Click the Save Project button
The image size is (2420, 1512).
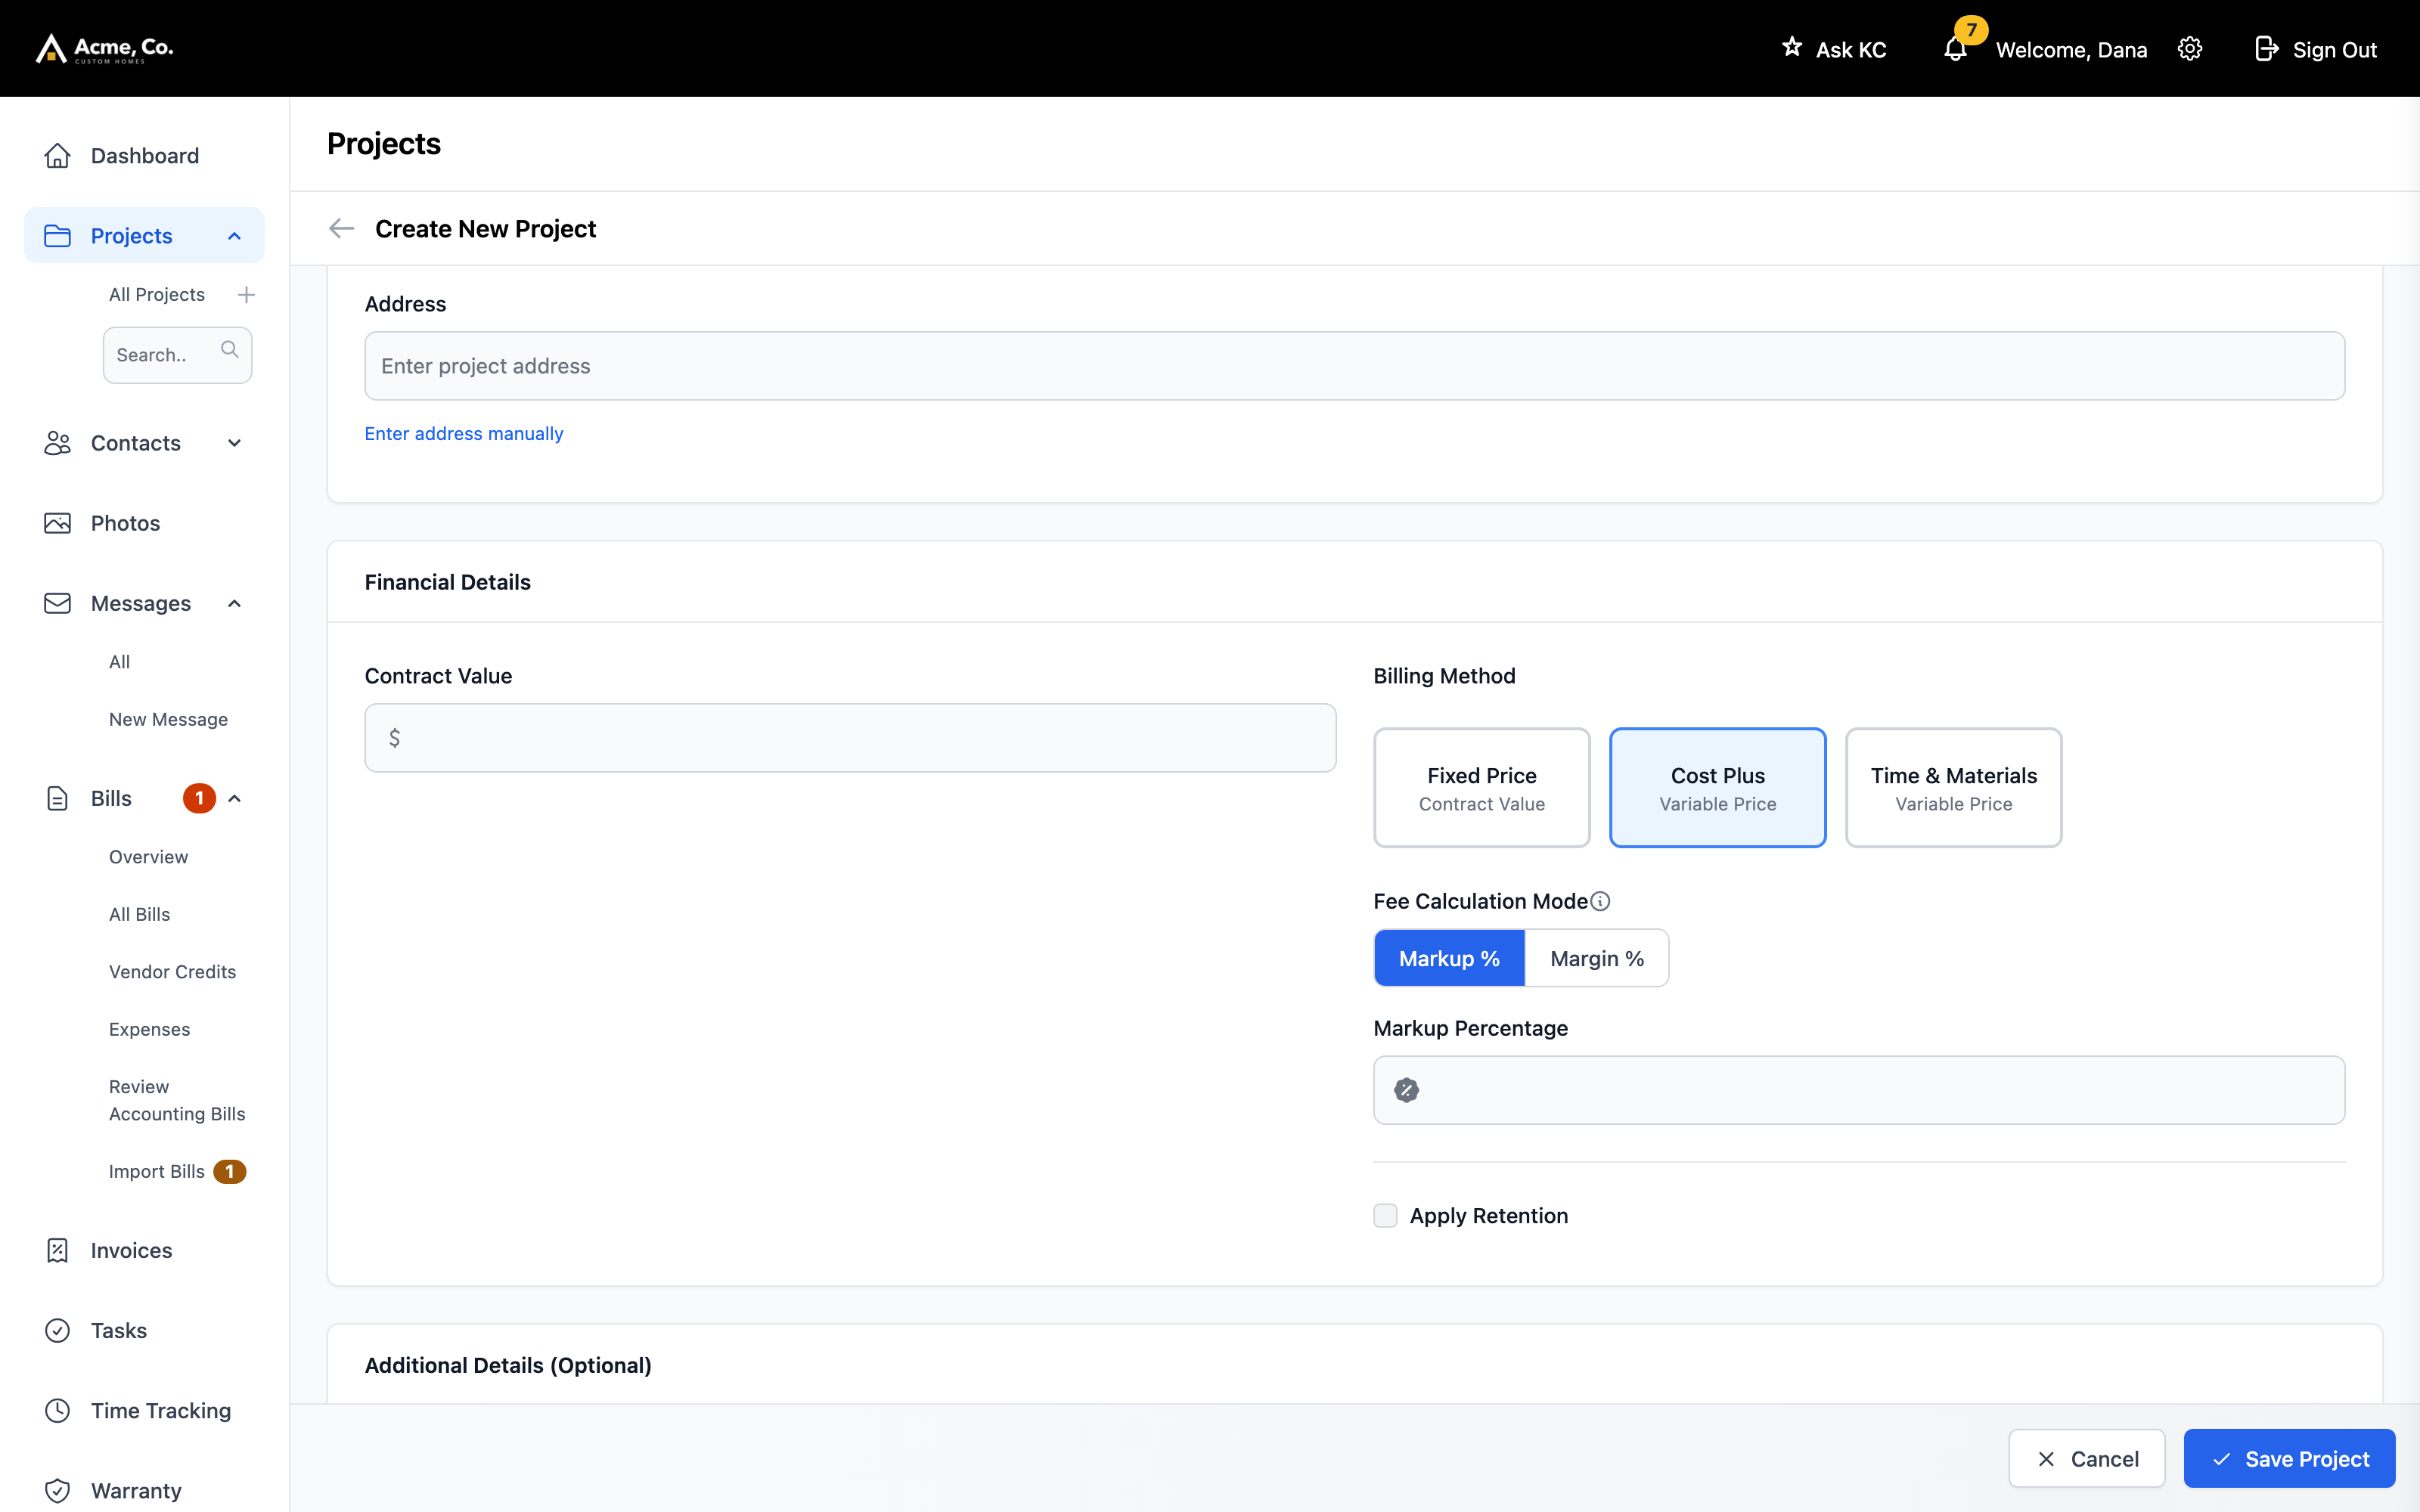pos(2290,1459)
